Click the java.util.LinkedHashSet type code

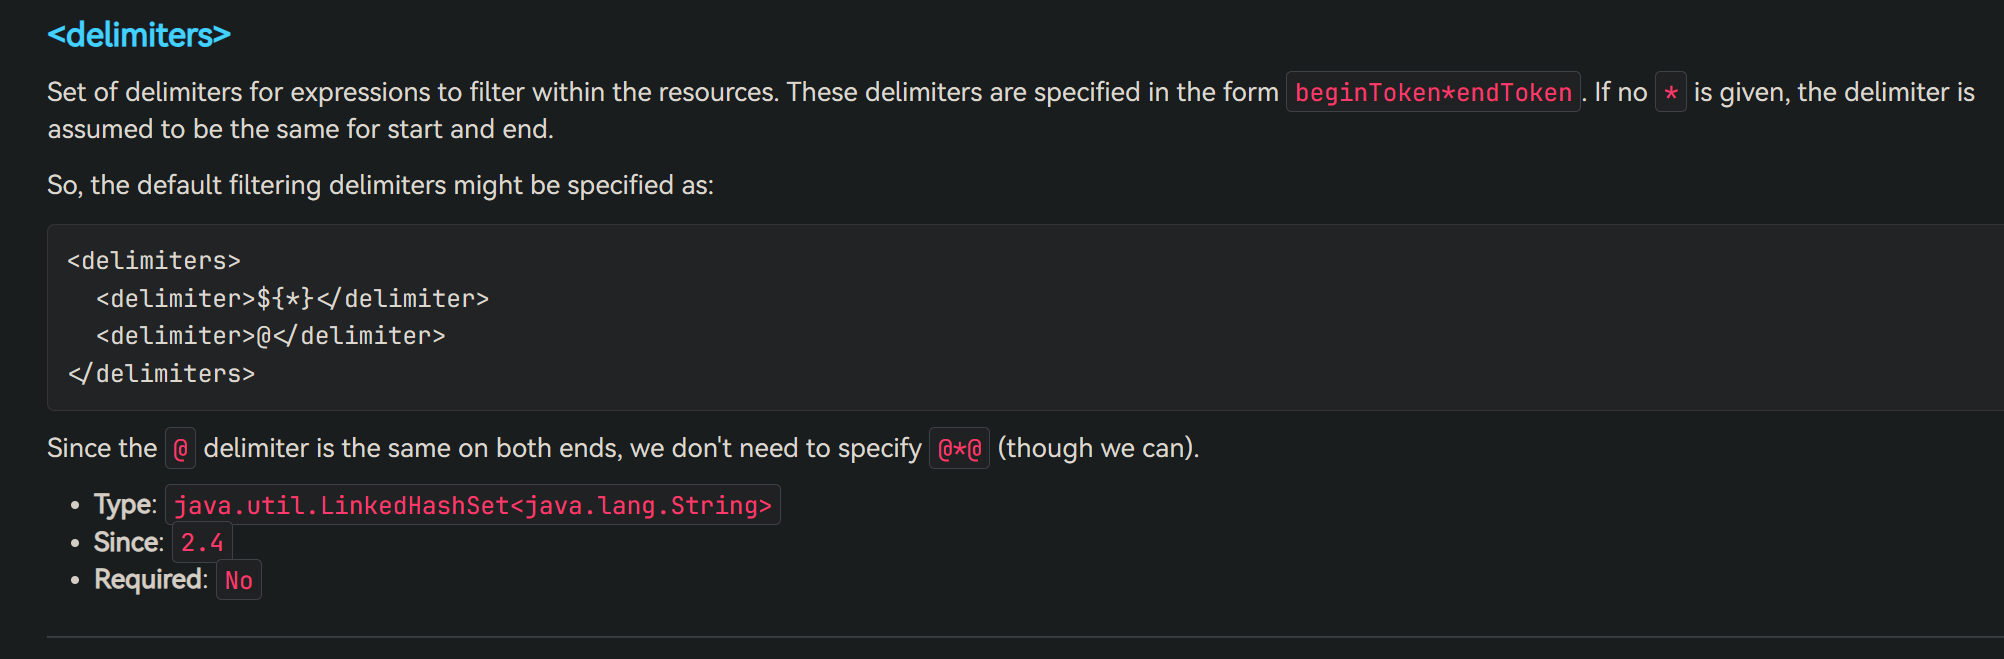point(473,505)
